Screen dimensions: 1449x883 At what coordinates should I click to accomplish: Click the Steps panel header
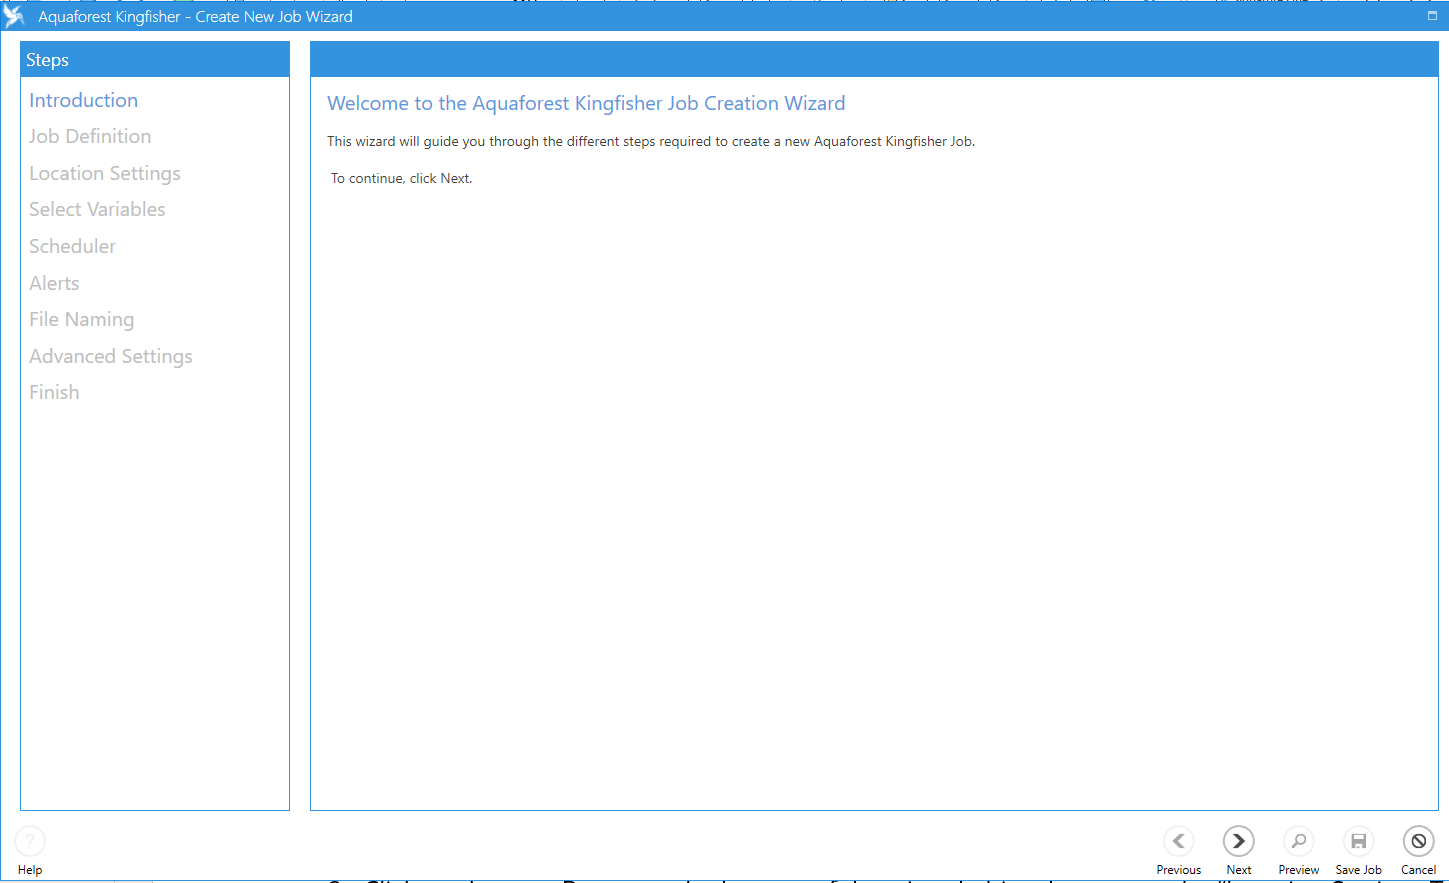coord(155,60)
